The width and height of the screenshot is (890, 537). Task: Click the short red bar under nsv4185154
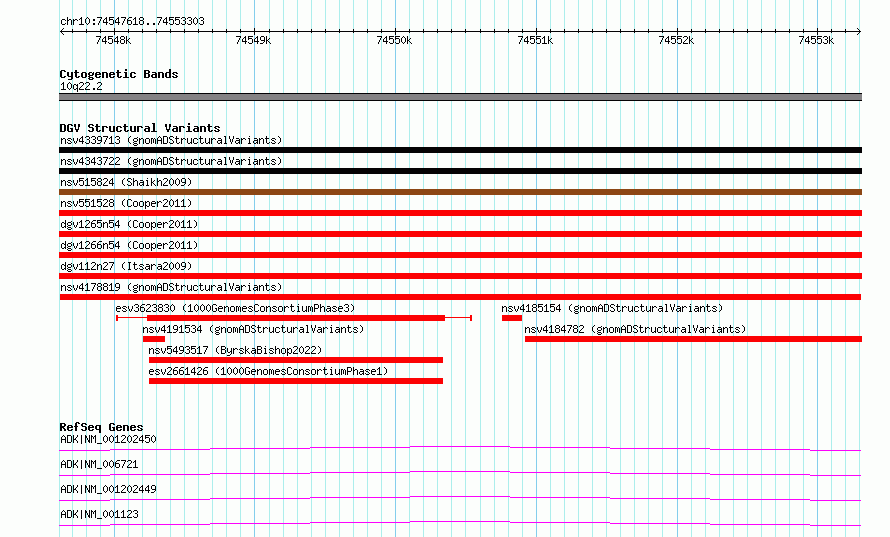coord(512,318)
